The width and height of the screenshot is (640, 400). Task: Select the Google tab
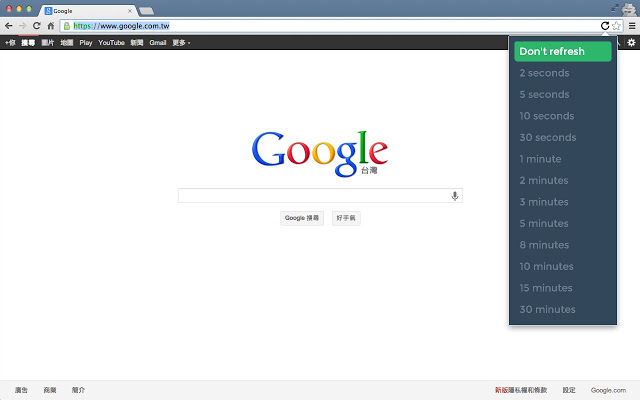tap(88, 11)
